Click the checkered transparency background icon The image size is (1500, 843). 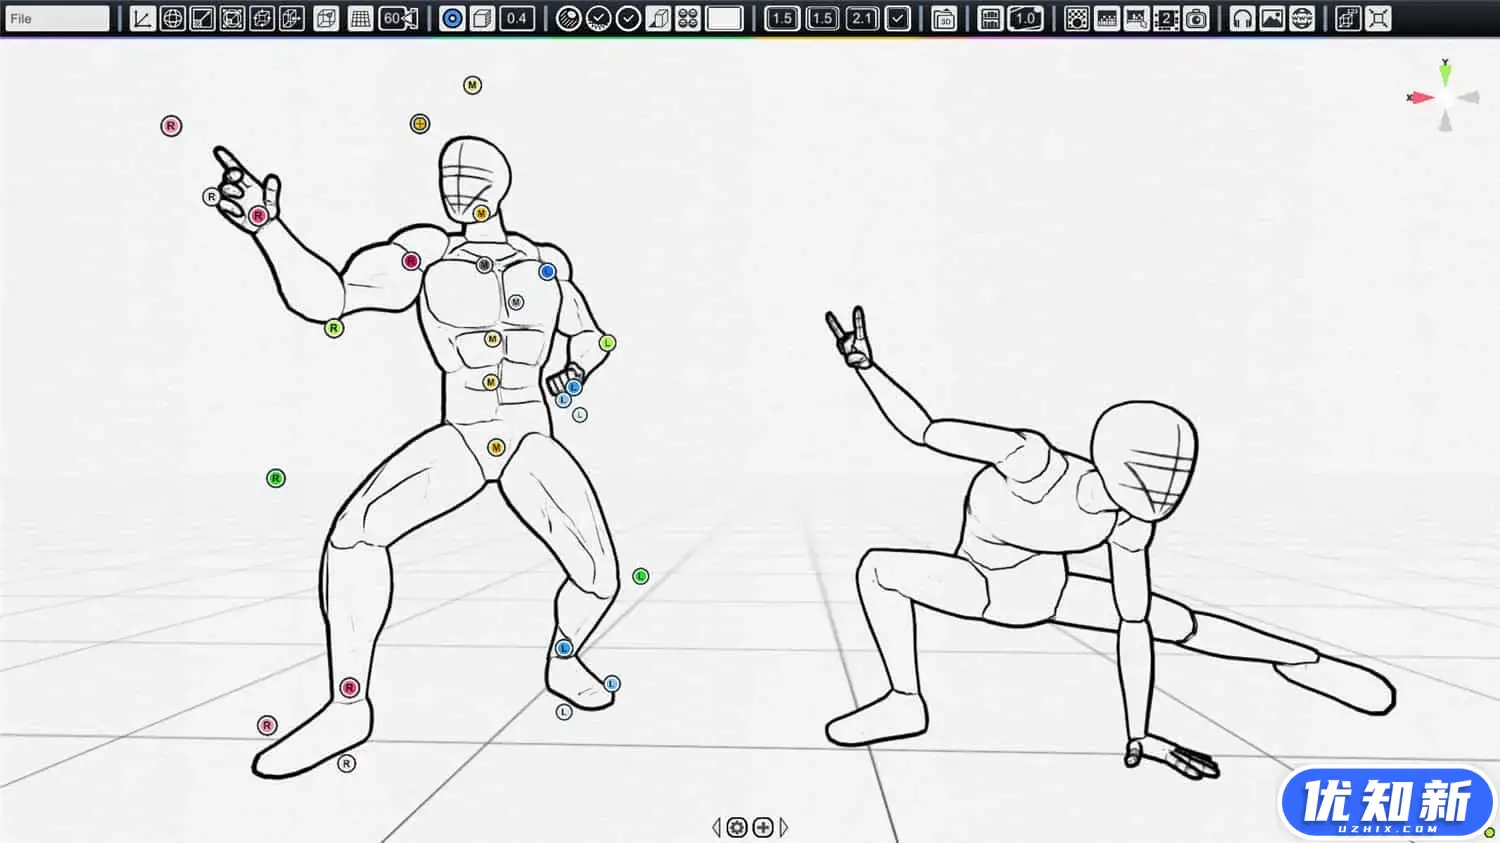tap(1077, 18)
